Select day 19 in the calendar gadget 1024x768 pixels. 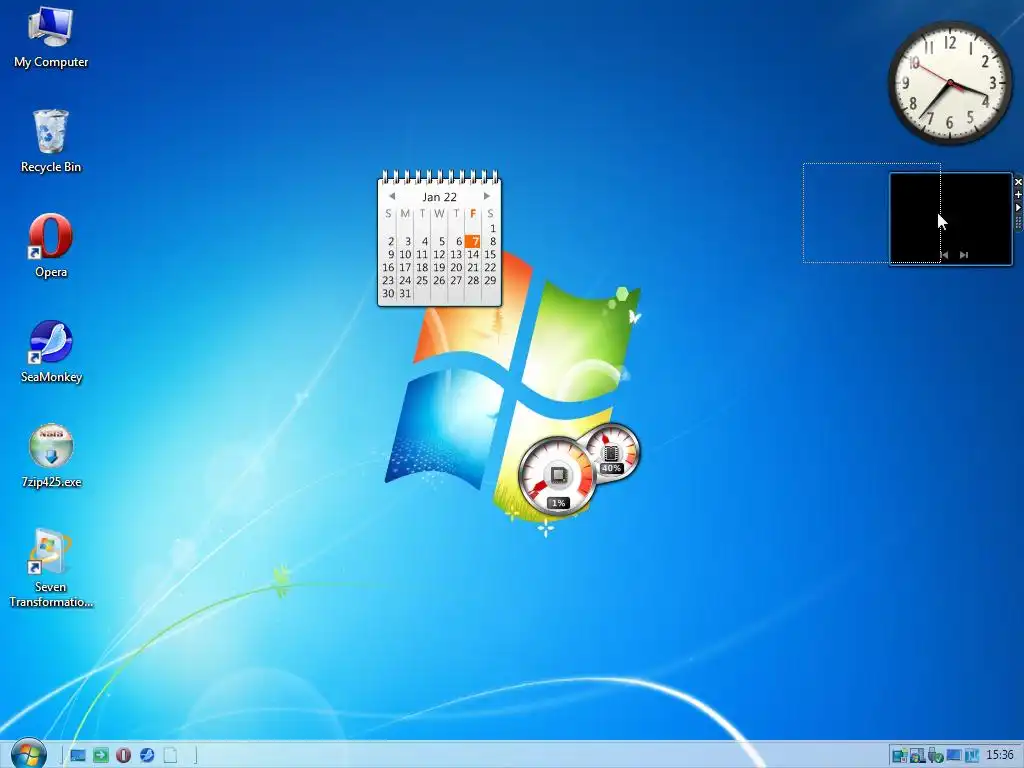tap(439, 268)
